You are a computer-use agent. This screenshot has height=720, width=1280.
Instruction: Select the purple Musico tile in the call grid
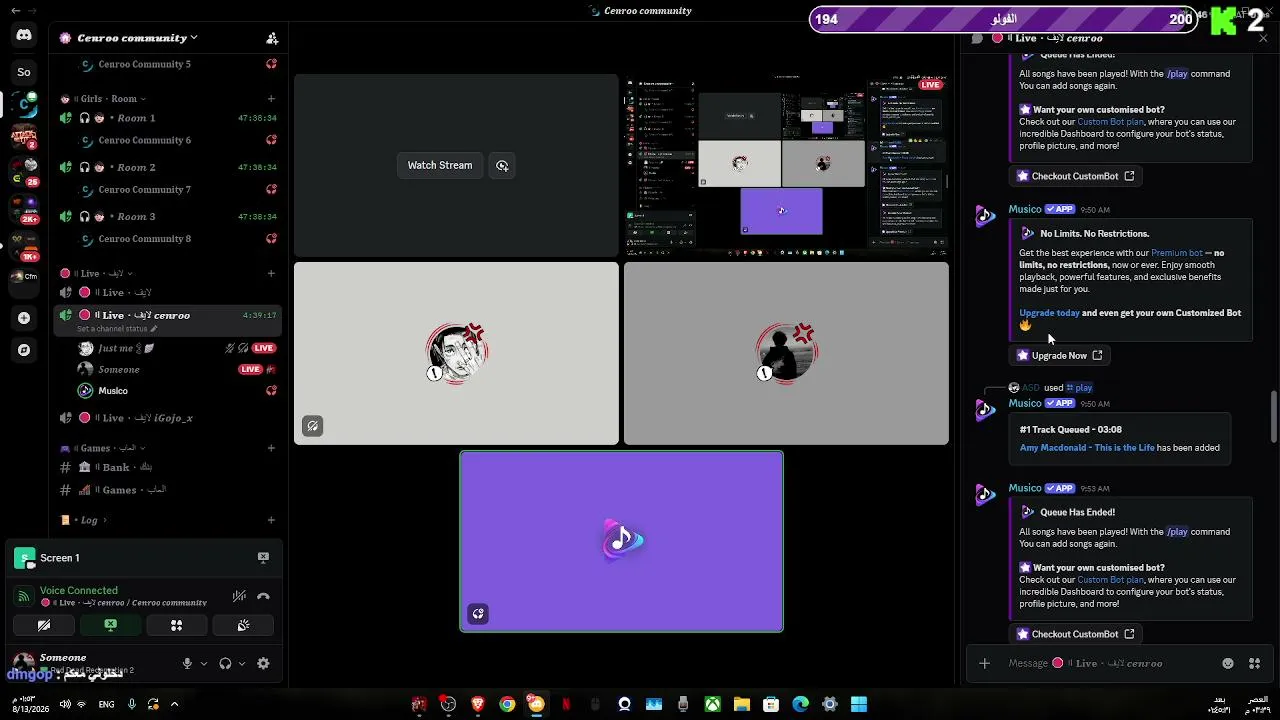coord(621,541)
